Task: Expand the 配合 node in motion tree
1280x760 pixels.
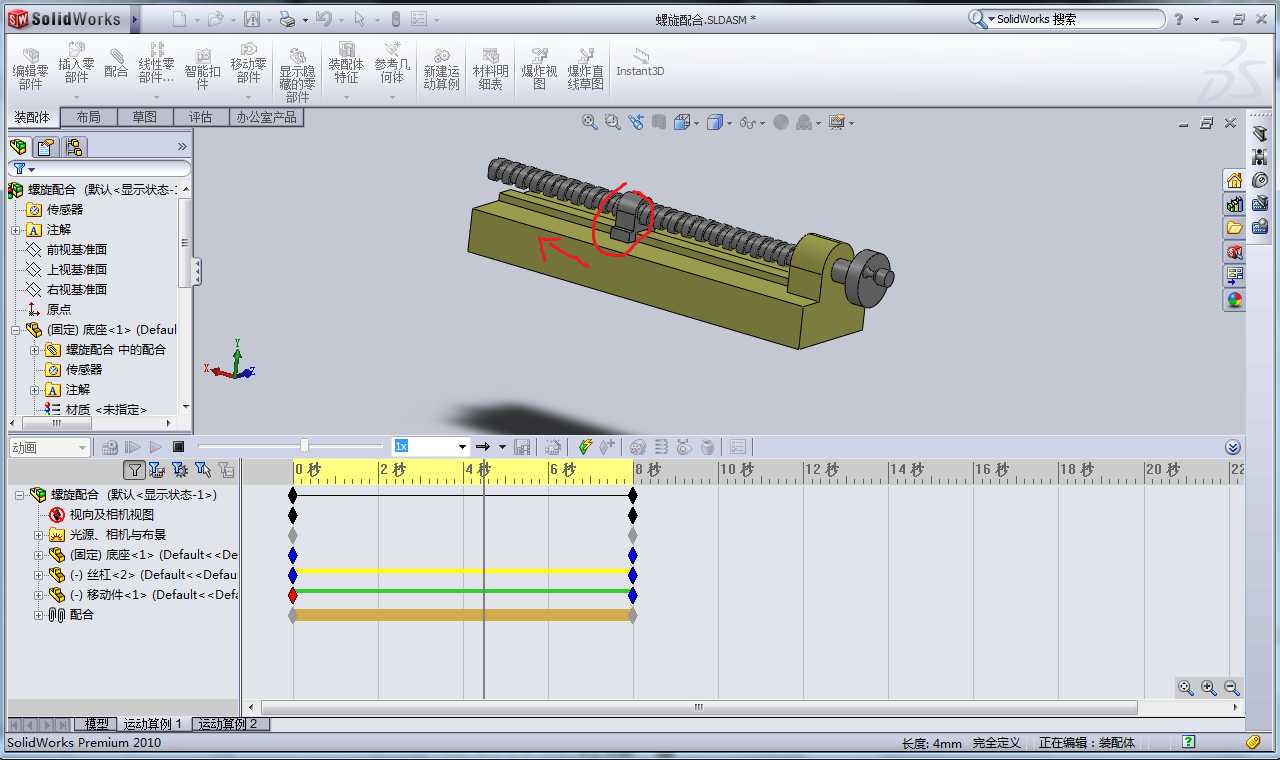Action: 39,615
